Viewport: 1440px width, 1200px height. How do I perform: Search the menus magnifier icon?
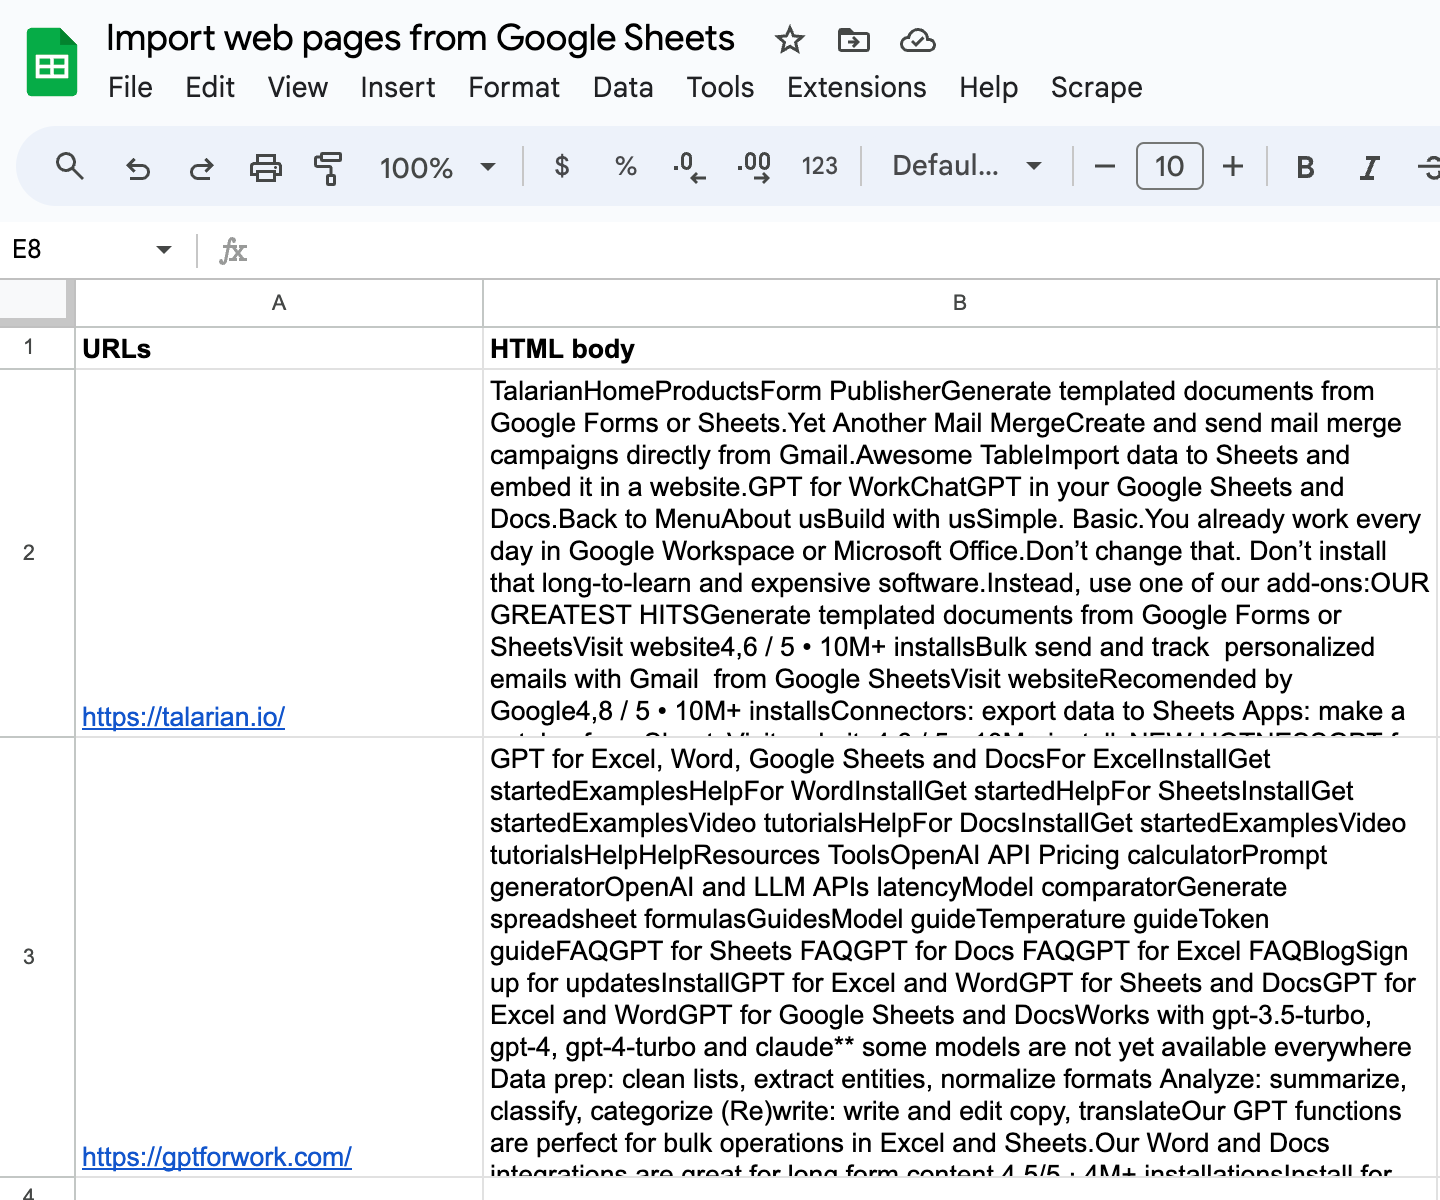tap(69, 166)
